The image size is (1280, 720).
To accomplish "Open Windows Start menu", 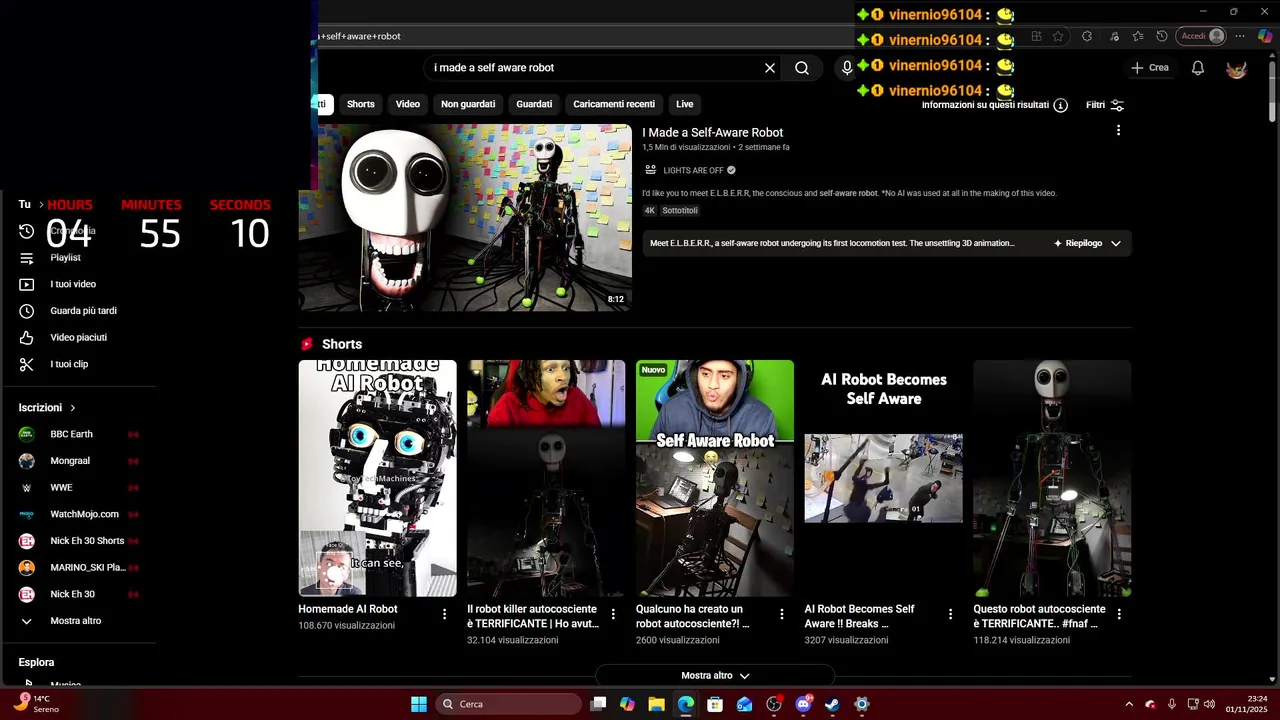I will 419,704.
